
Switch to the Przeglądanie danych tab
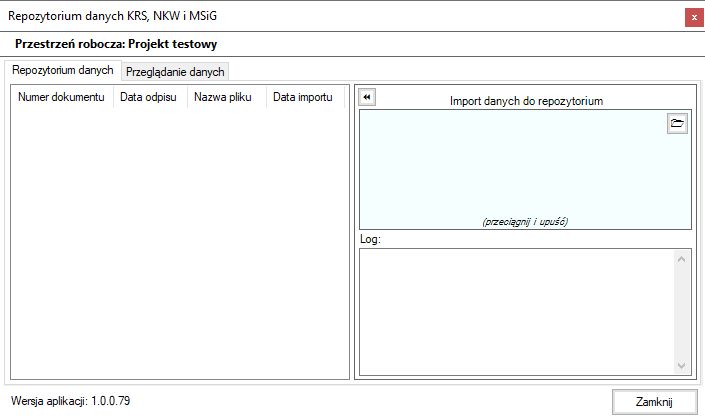[x=176, y=72]
